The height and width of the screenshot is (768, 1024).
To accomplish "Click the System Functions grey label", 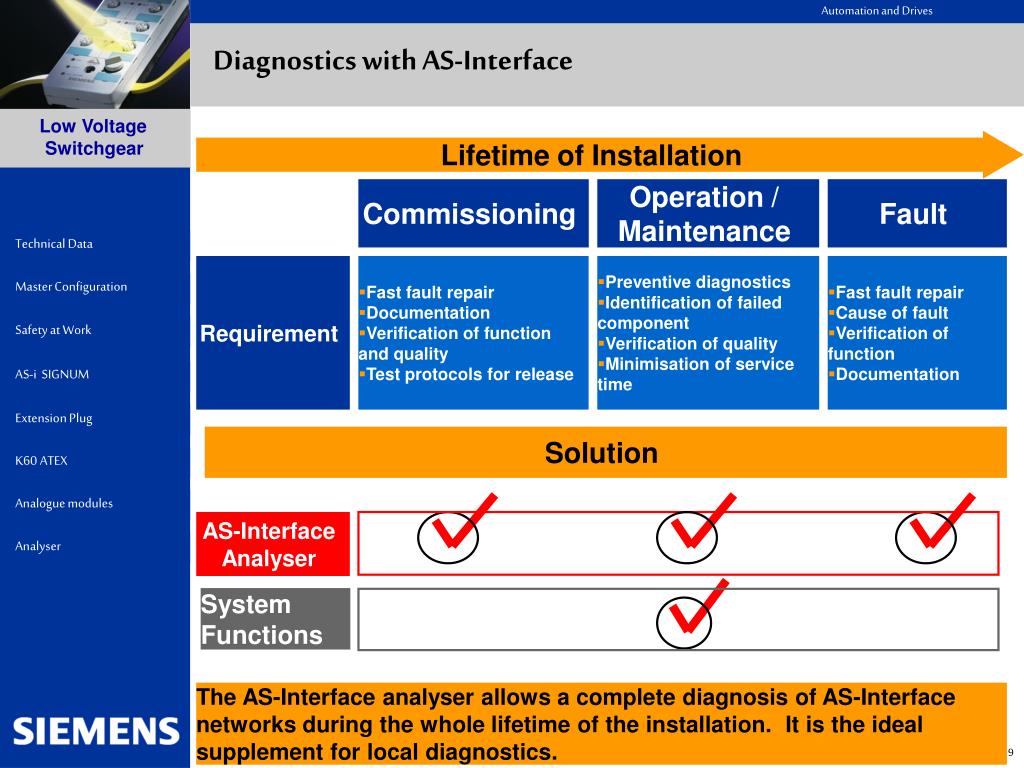I will click(x=275, y=619).
